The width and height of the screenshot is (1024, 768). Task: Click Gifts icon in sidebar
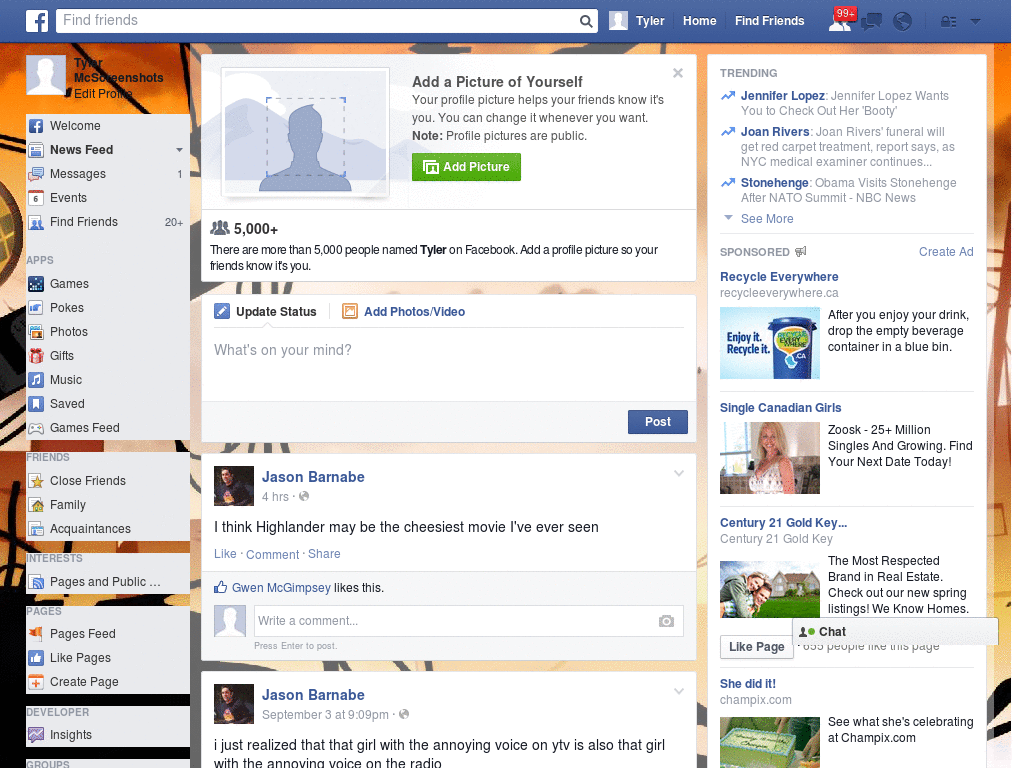pos(36,356)
